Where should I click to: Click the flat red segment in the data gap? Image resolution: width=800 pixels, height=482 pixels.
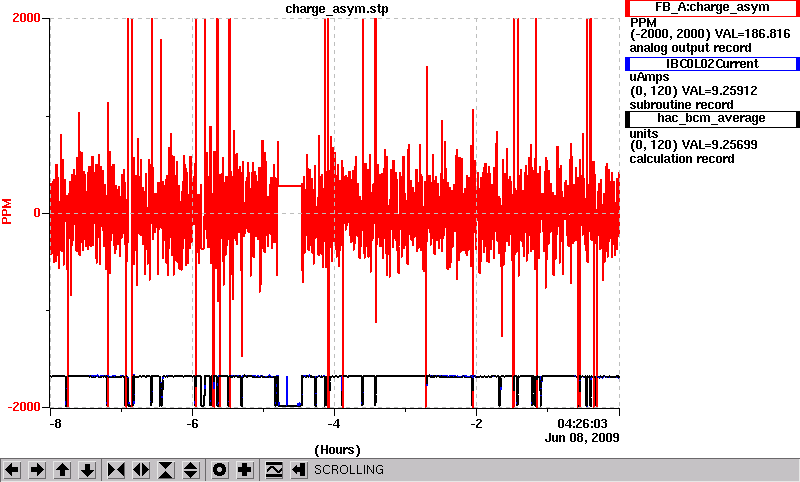click(x=290, y=186)
